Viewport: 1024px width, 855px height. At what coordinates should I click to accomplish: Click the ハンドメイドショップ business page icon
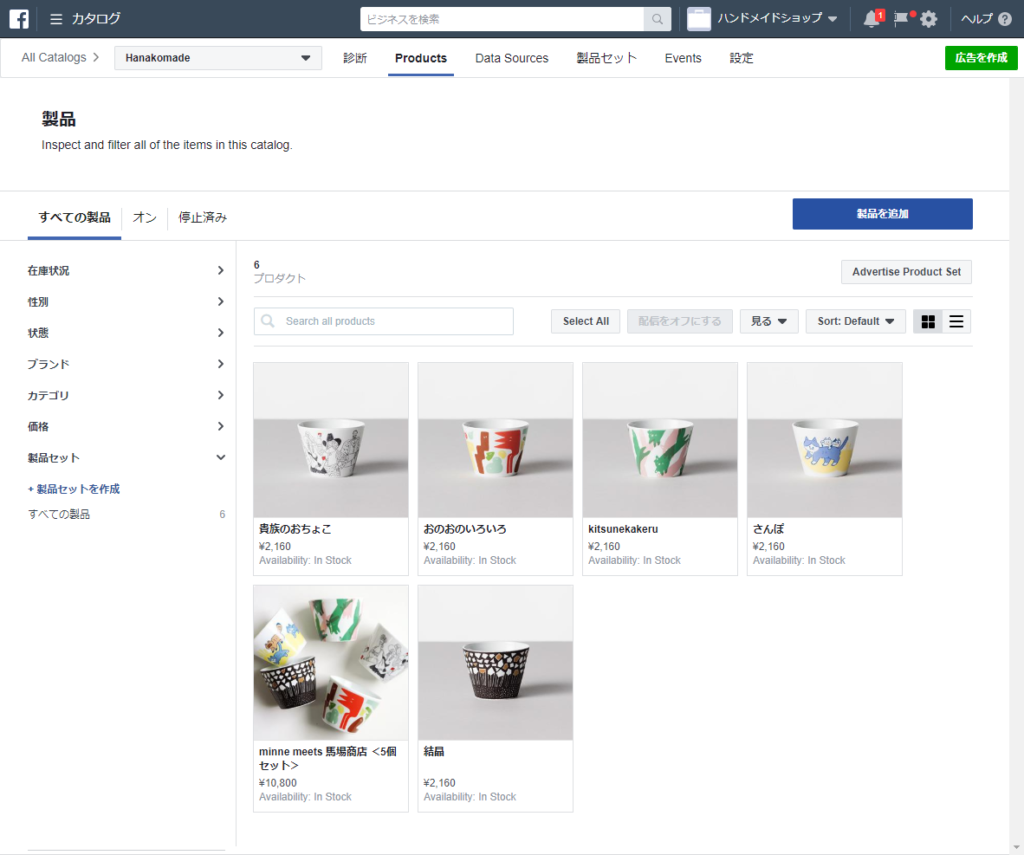699,19
